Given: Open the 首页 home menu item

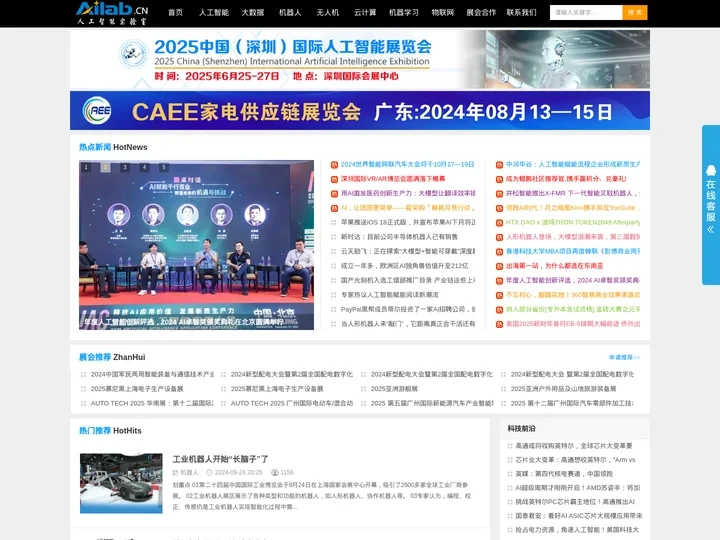Looking at the screenshot, I should (175, 12).
